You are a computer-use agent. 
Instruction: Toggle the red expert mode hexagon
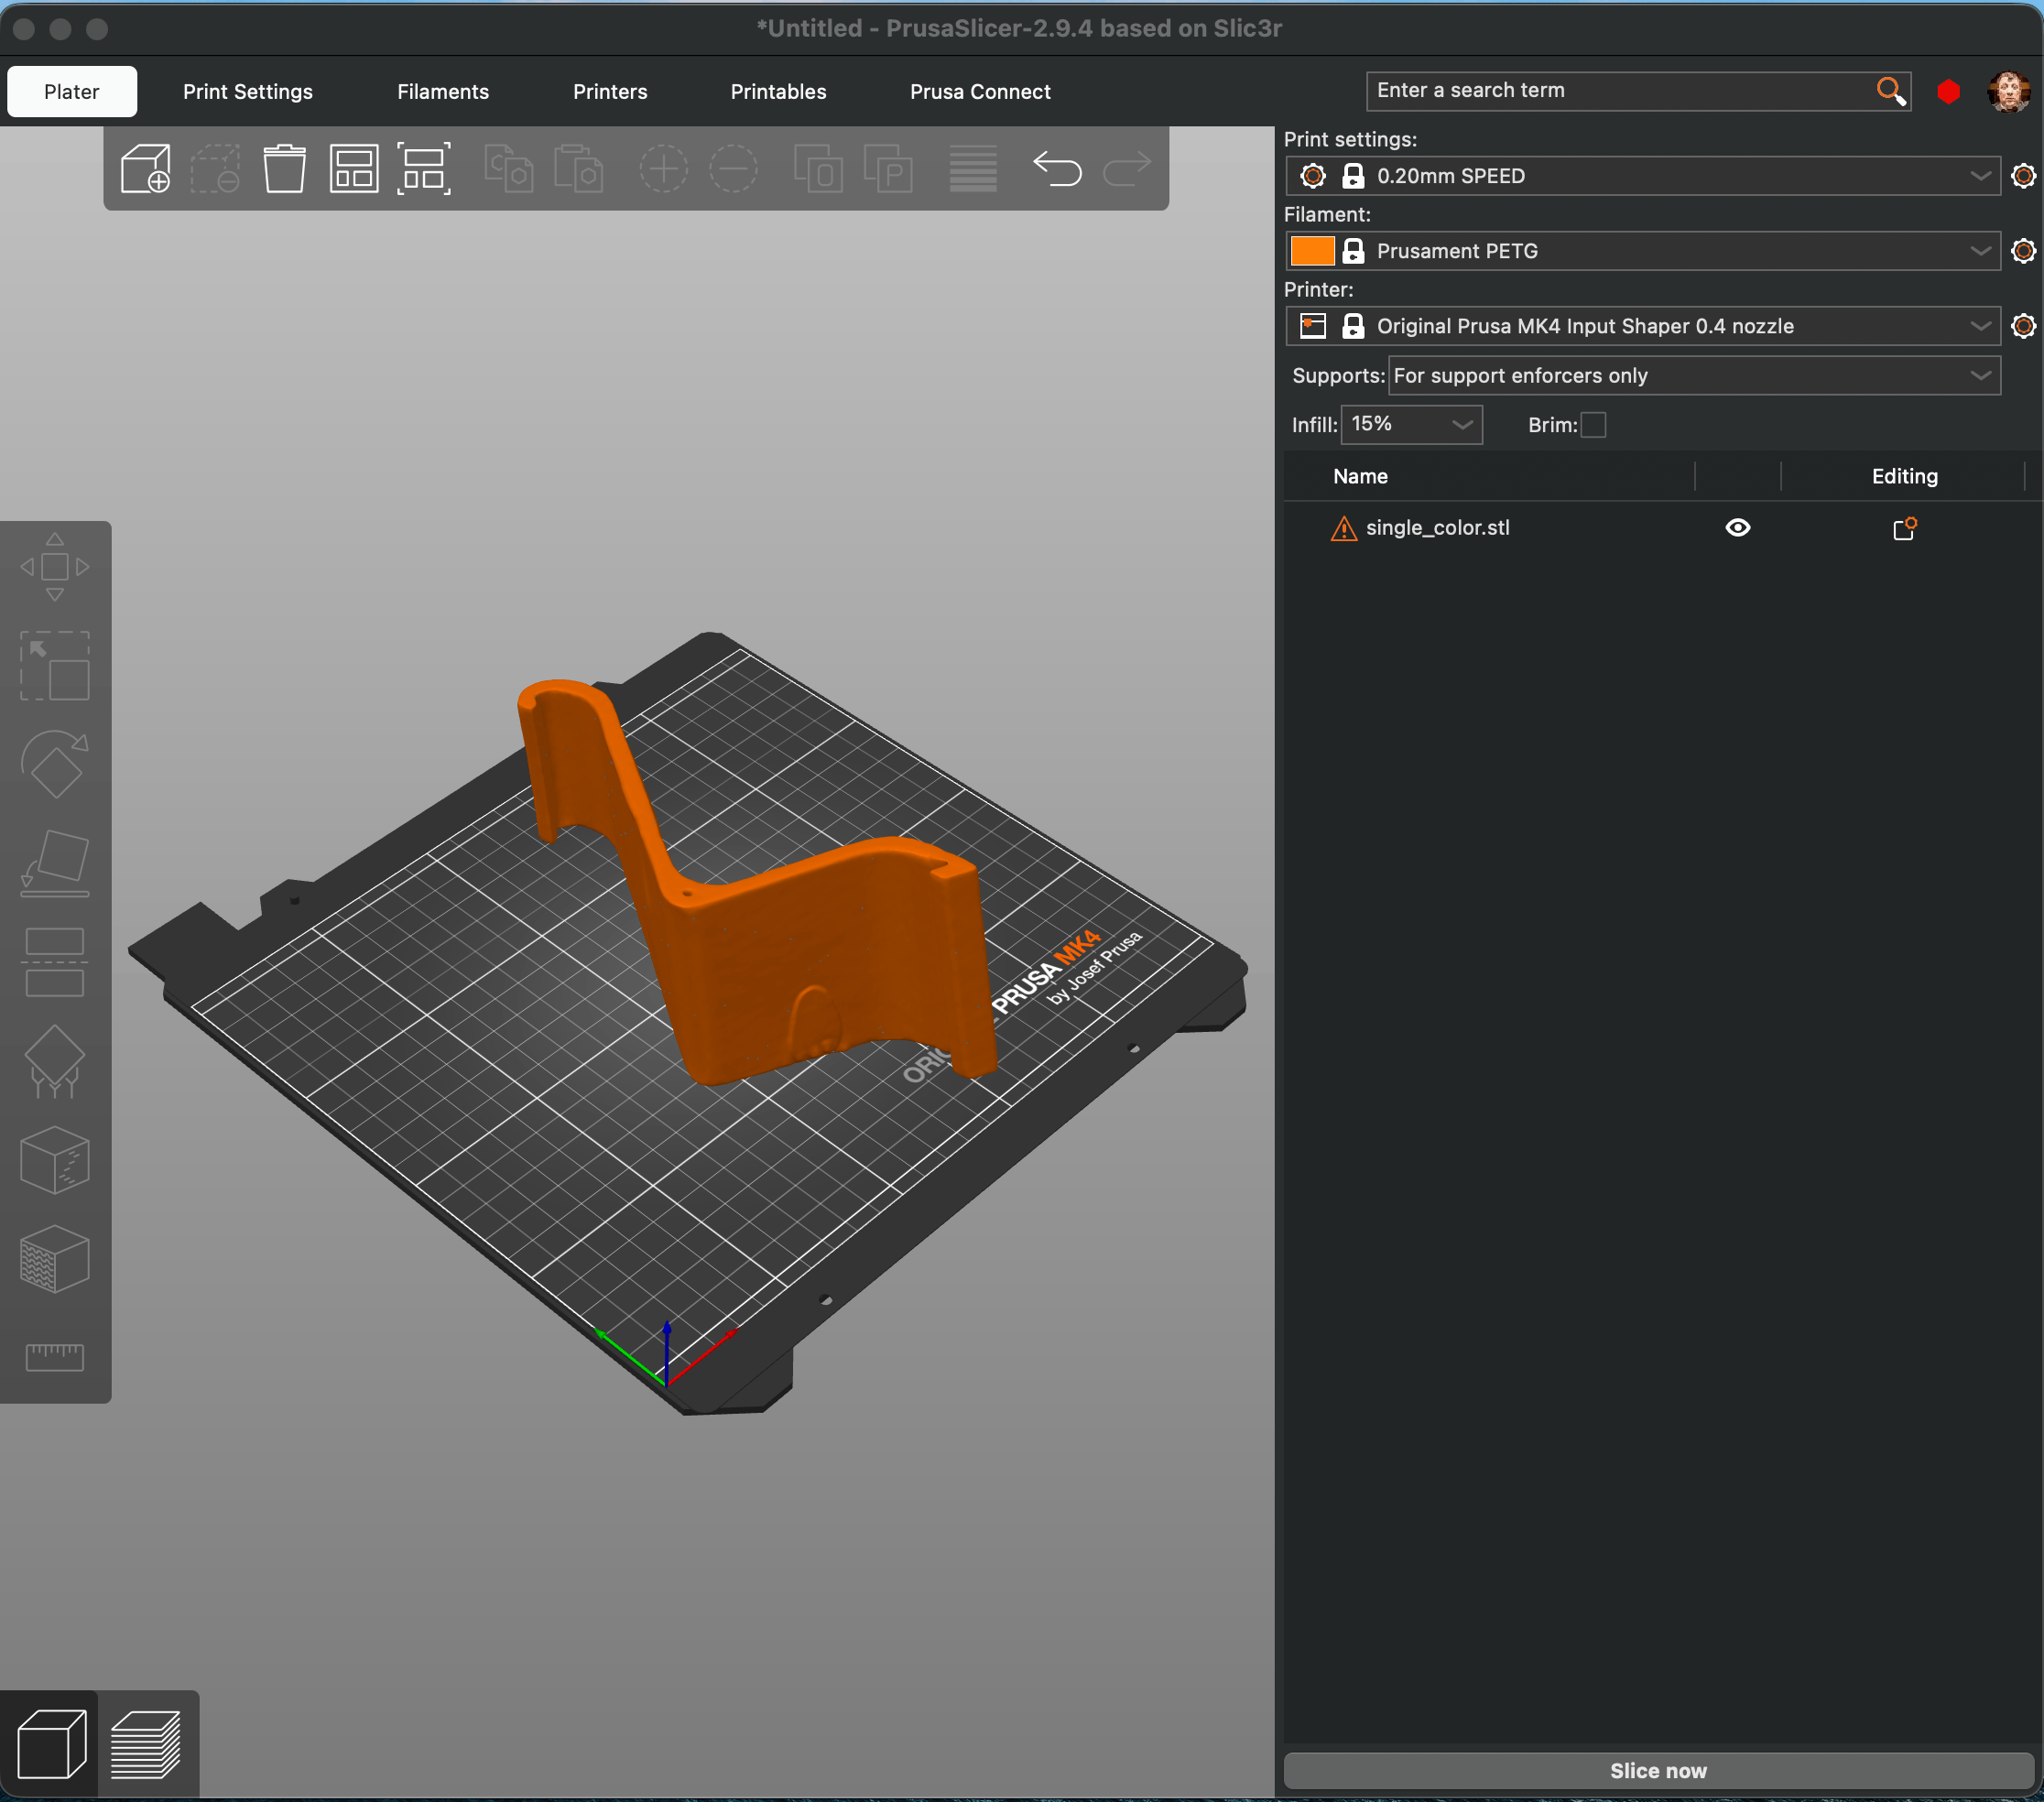[1947, 92]
